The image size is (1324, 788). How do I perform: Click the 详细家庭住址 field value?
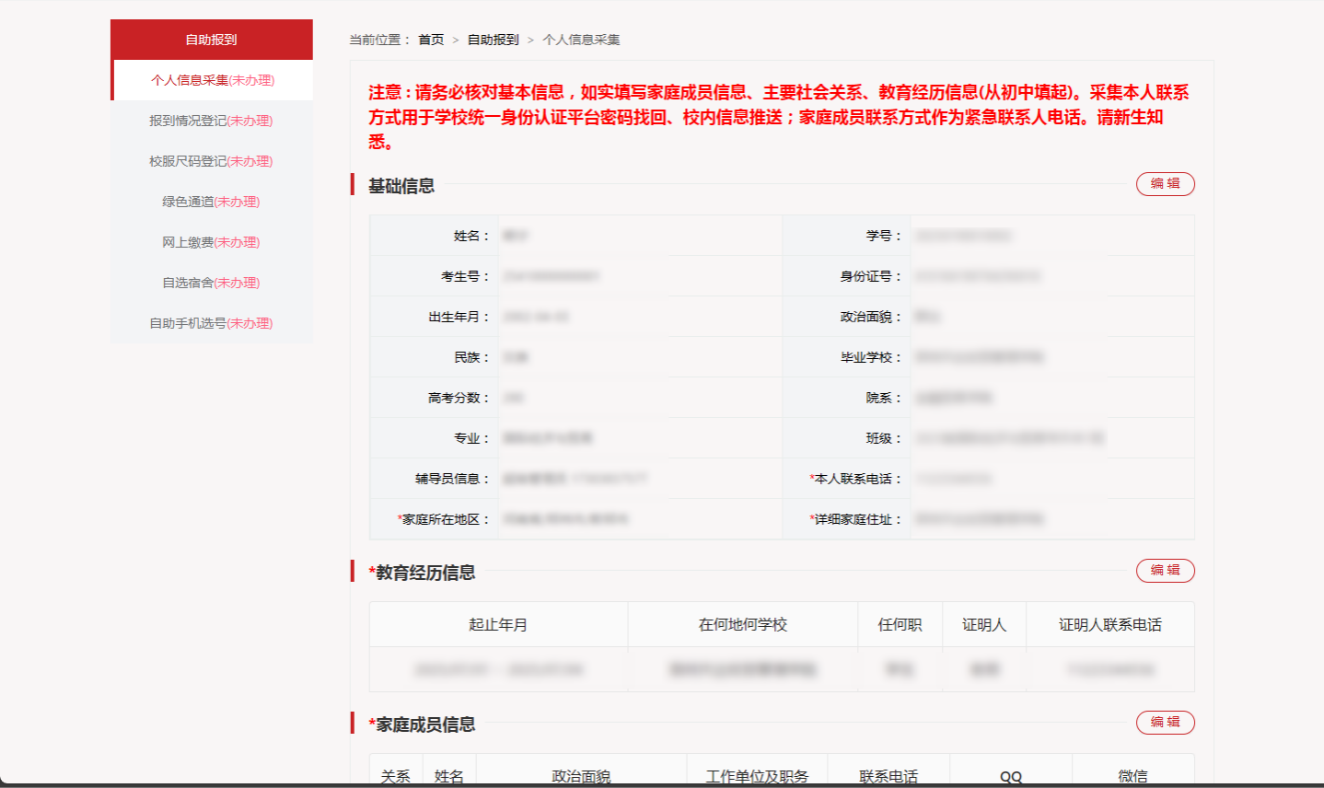pyautogui.click(x=980, y=520)
